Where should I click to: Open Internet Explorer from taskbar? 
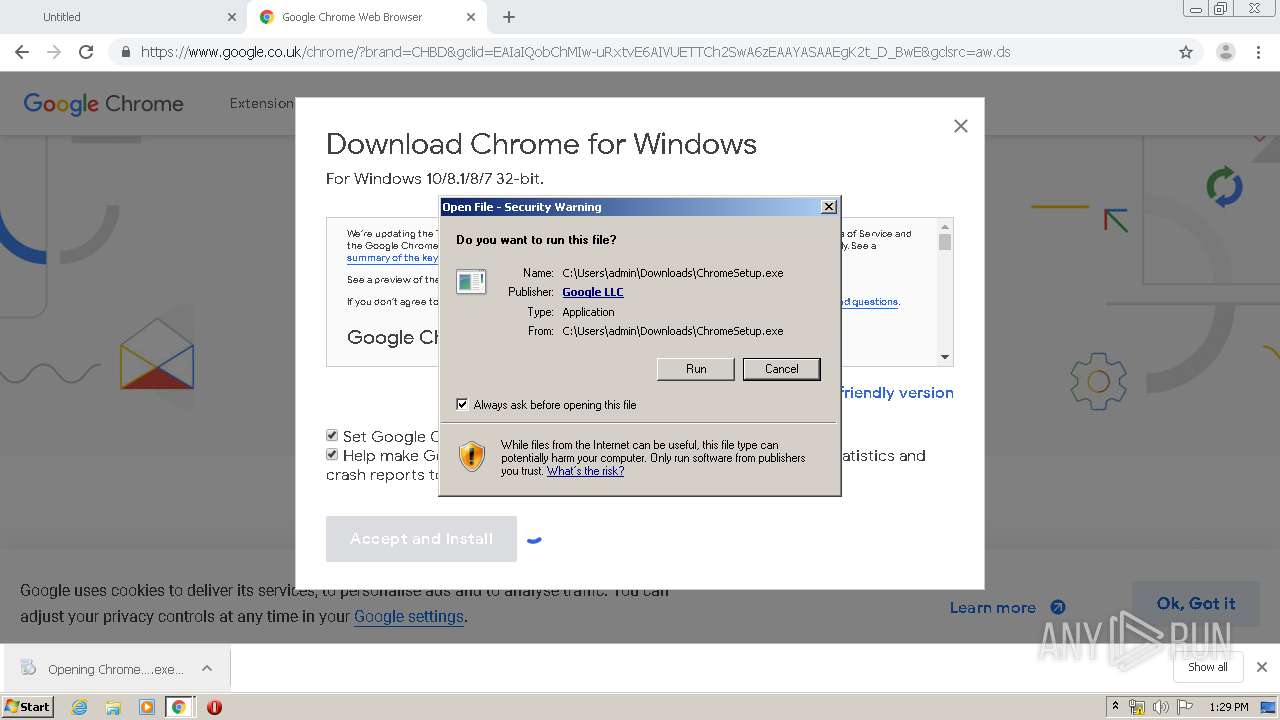[80, 707]
